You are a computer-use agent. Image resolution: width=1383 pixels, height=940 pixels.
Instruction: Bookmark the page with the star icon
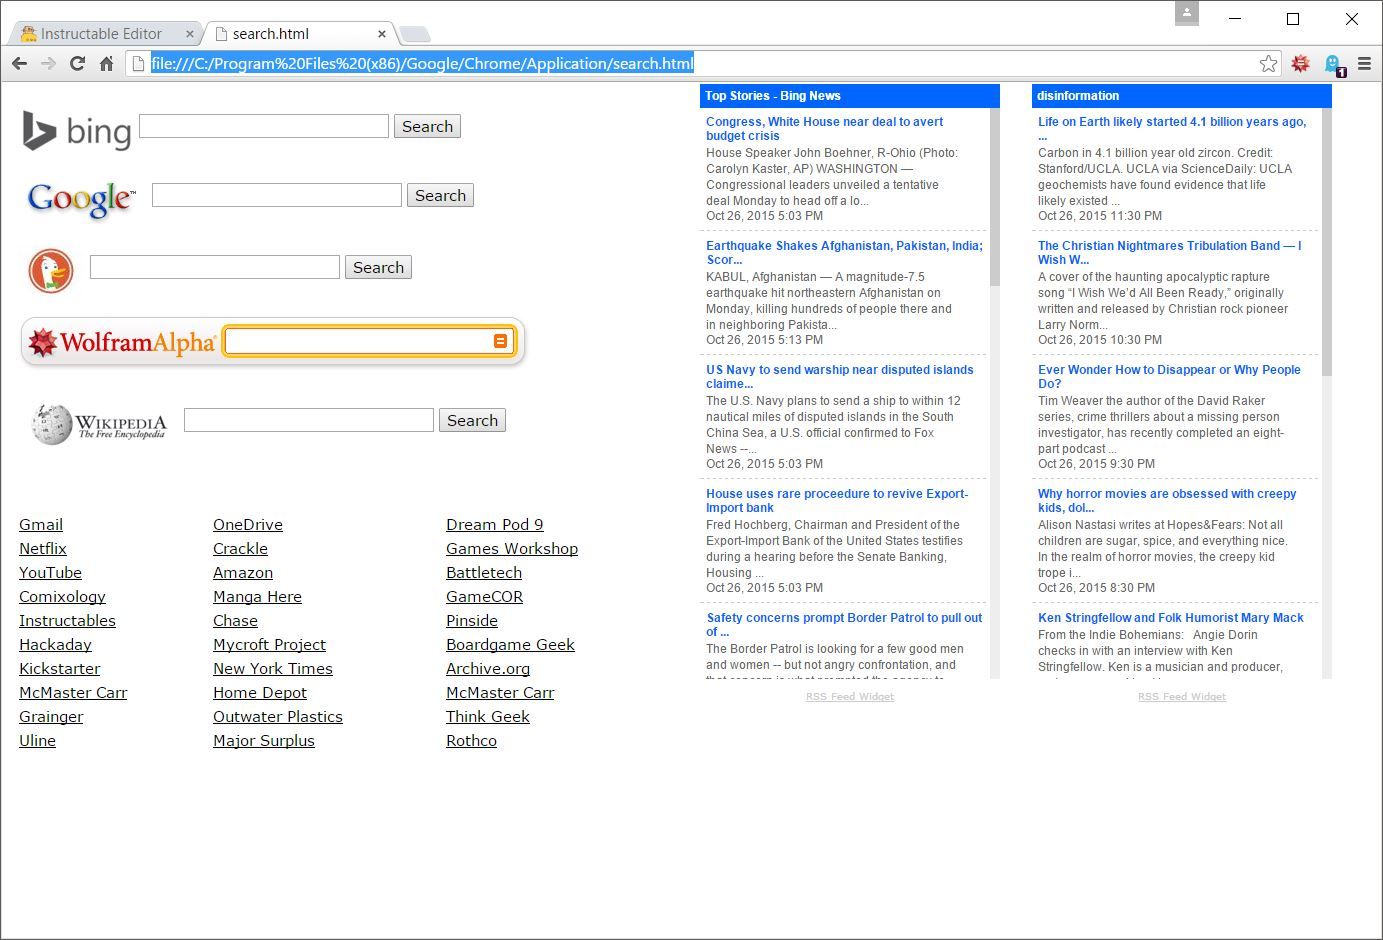pyautogui.click(x=1268, y=63)
